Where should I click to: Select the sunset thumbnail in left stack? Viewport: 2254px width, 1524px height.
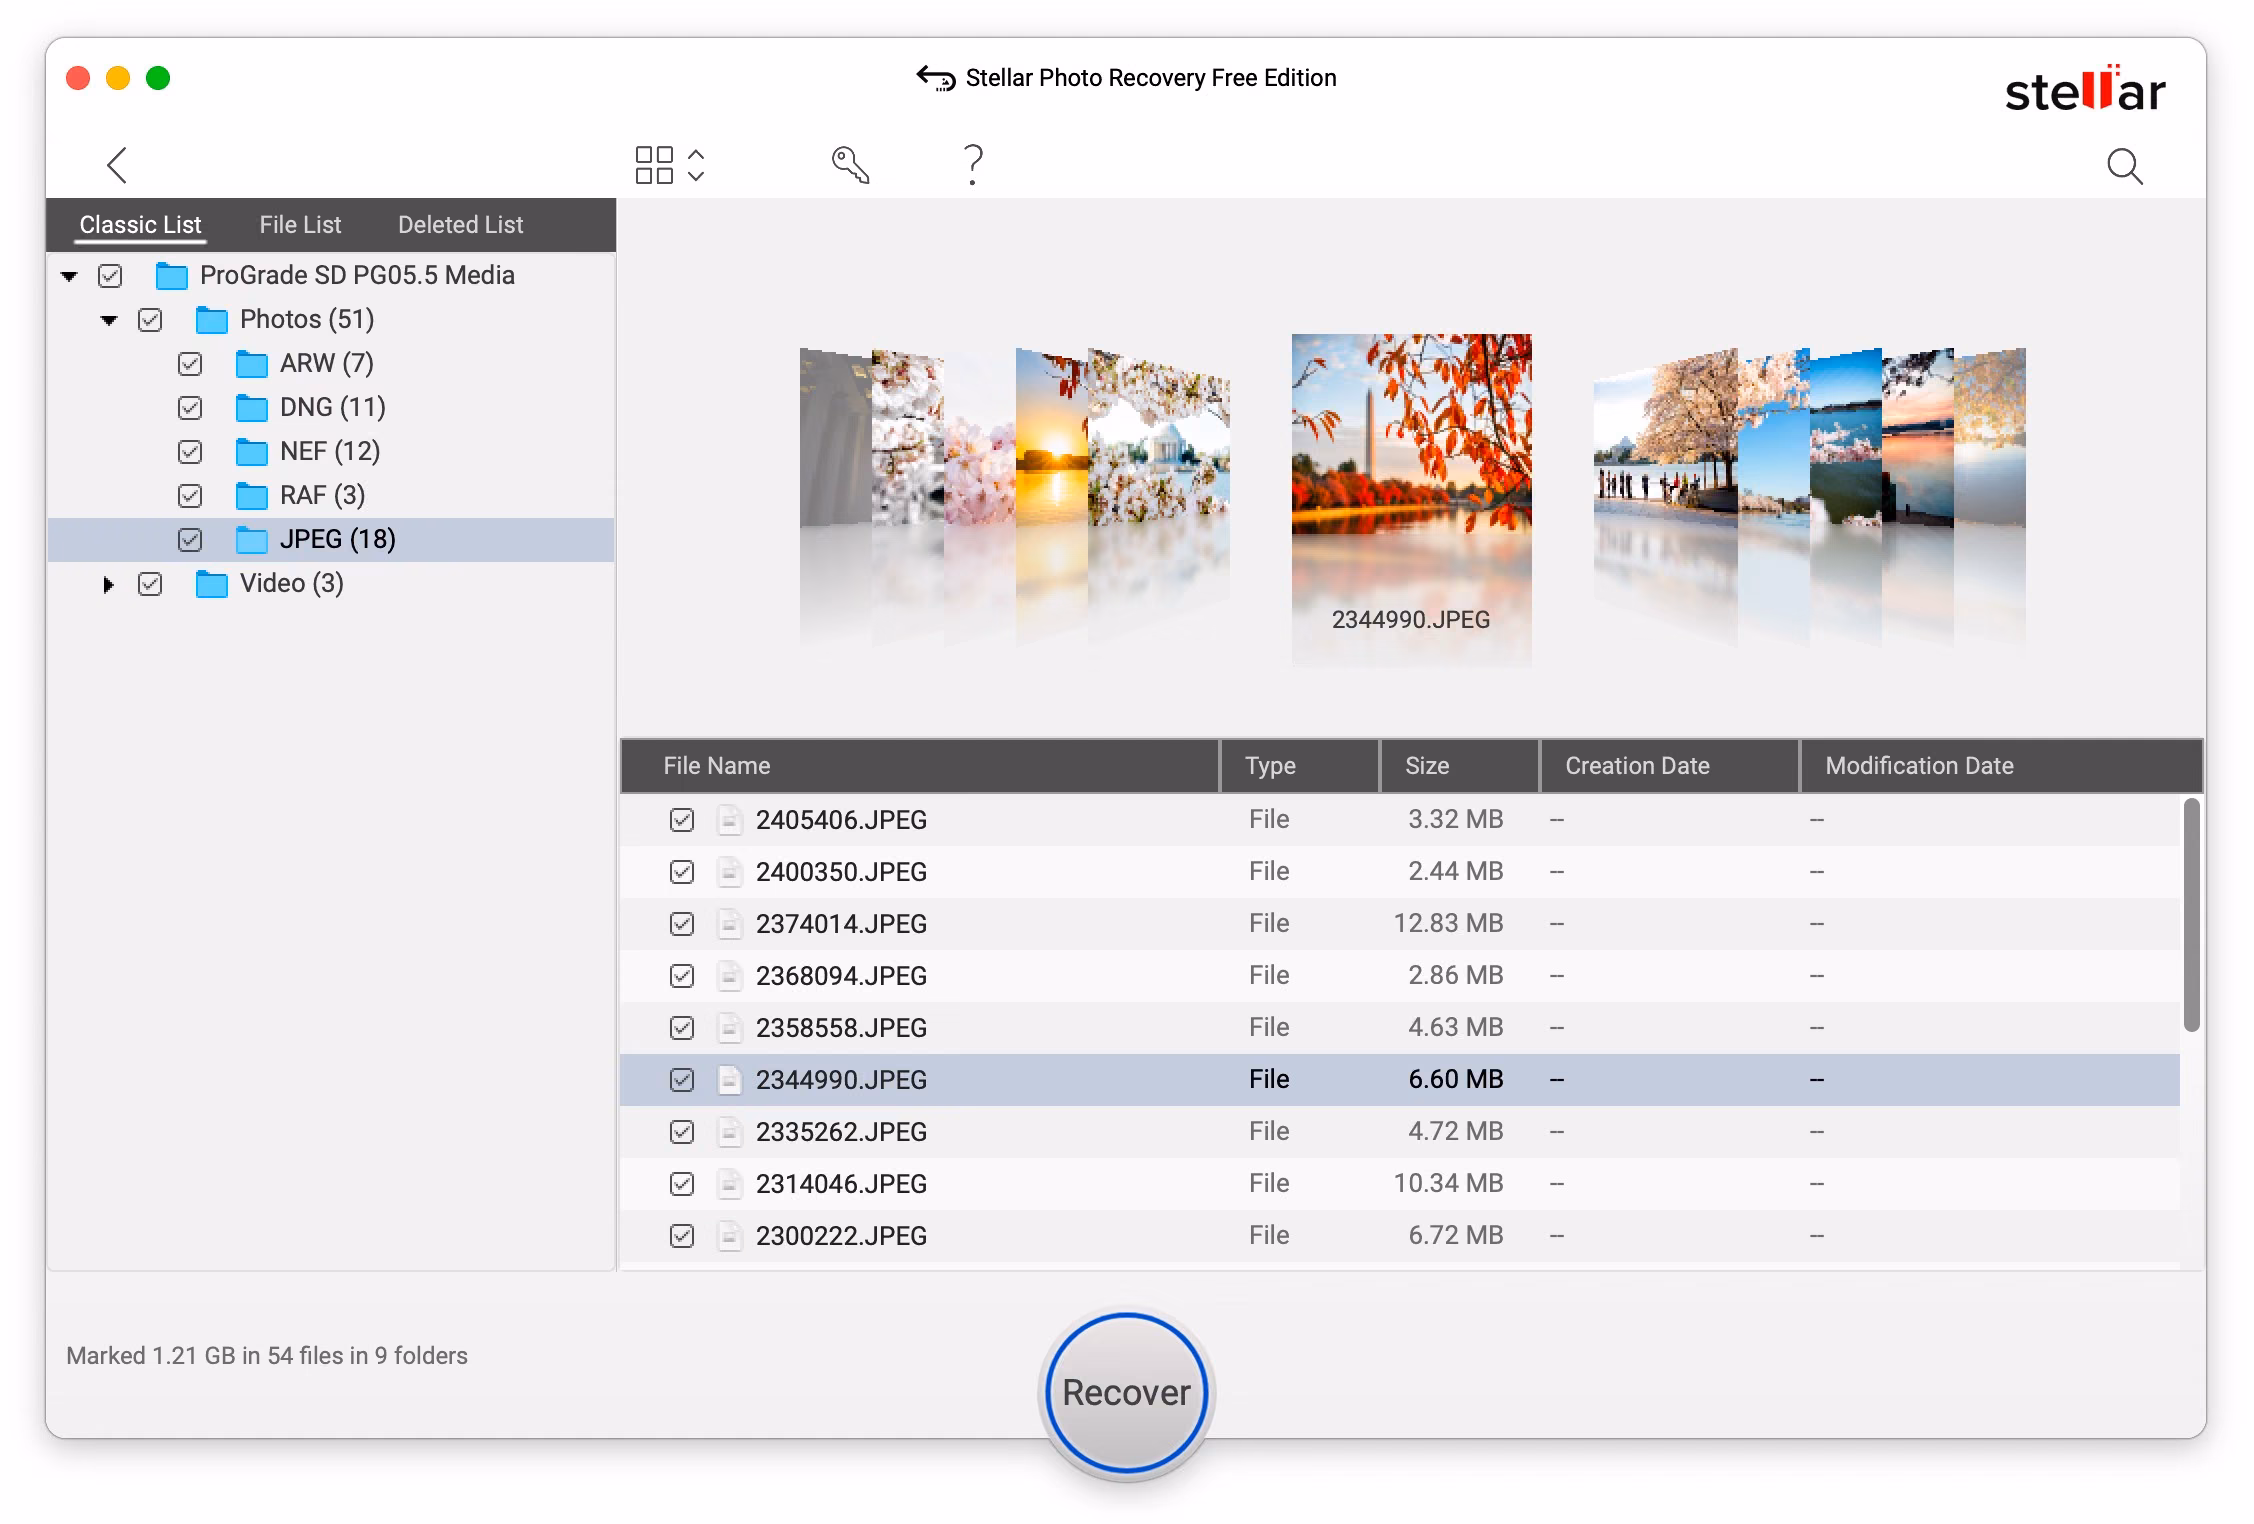point(1050,436)
